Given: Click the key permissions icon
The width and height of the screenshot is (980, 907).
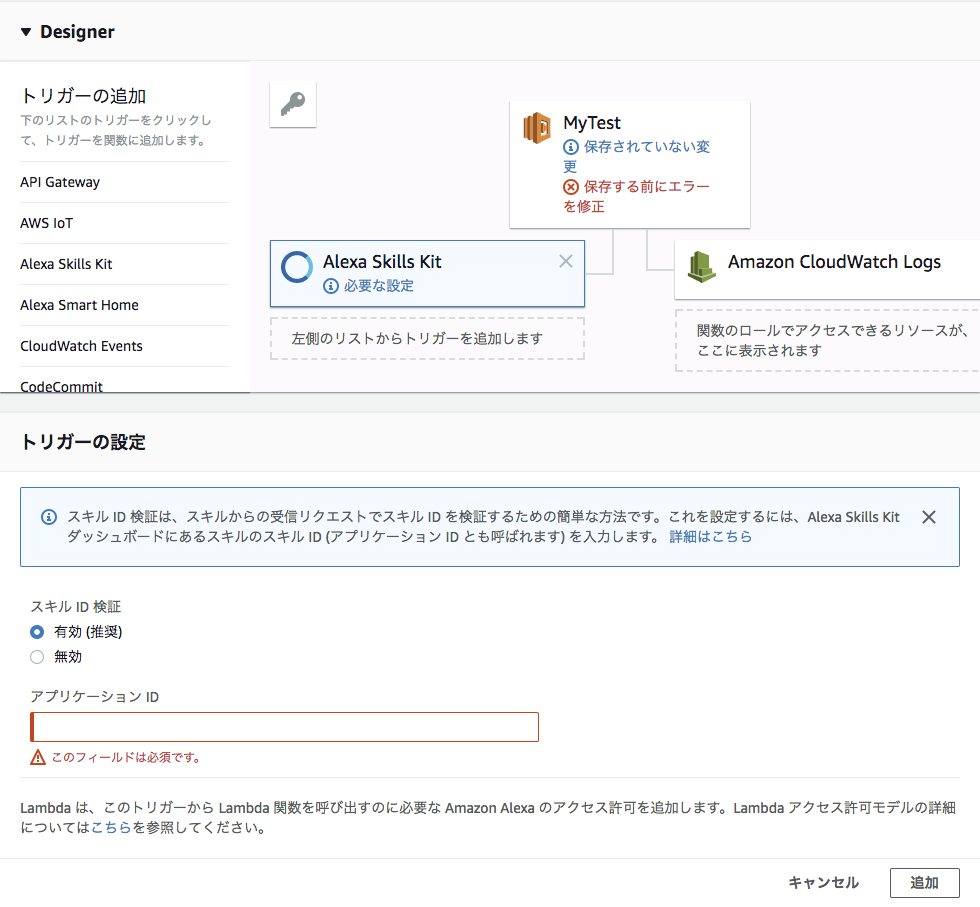Looking at the screenshot, I should pyautogui.click(x=293, y=104).
